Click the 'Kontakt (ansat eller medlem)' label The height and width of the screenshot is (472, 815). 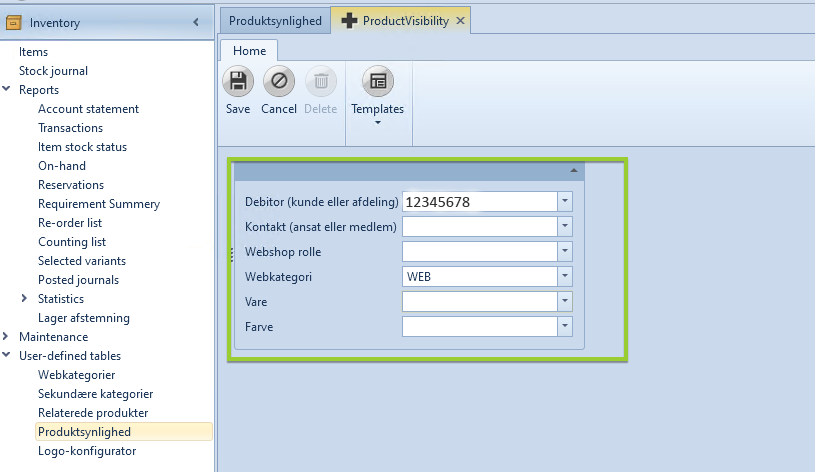pos(321,227)
